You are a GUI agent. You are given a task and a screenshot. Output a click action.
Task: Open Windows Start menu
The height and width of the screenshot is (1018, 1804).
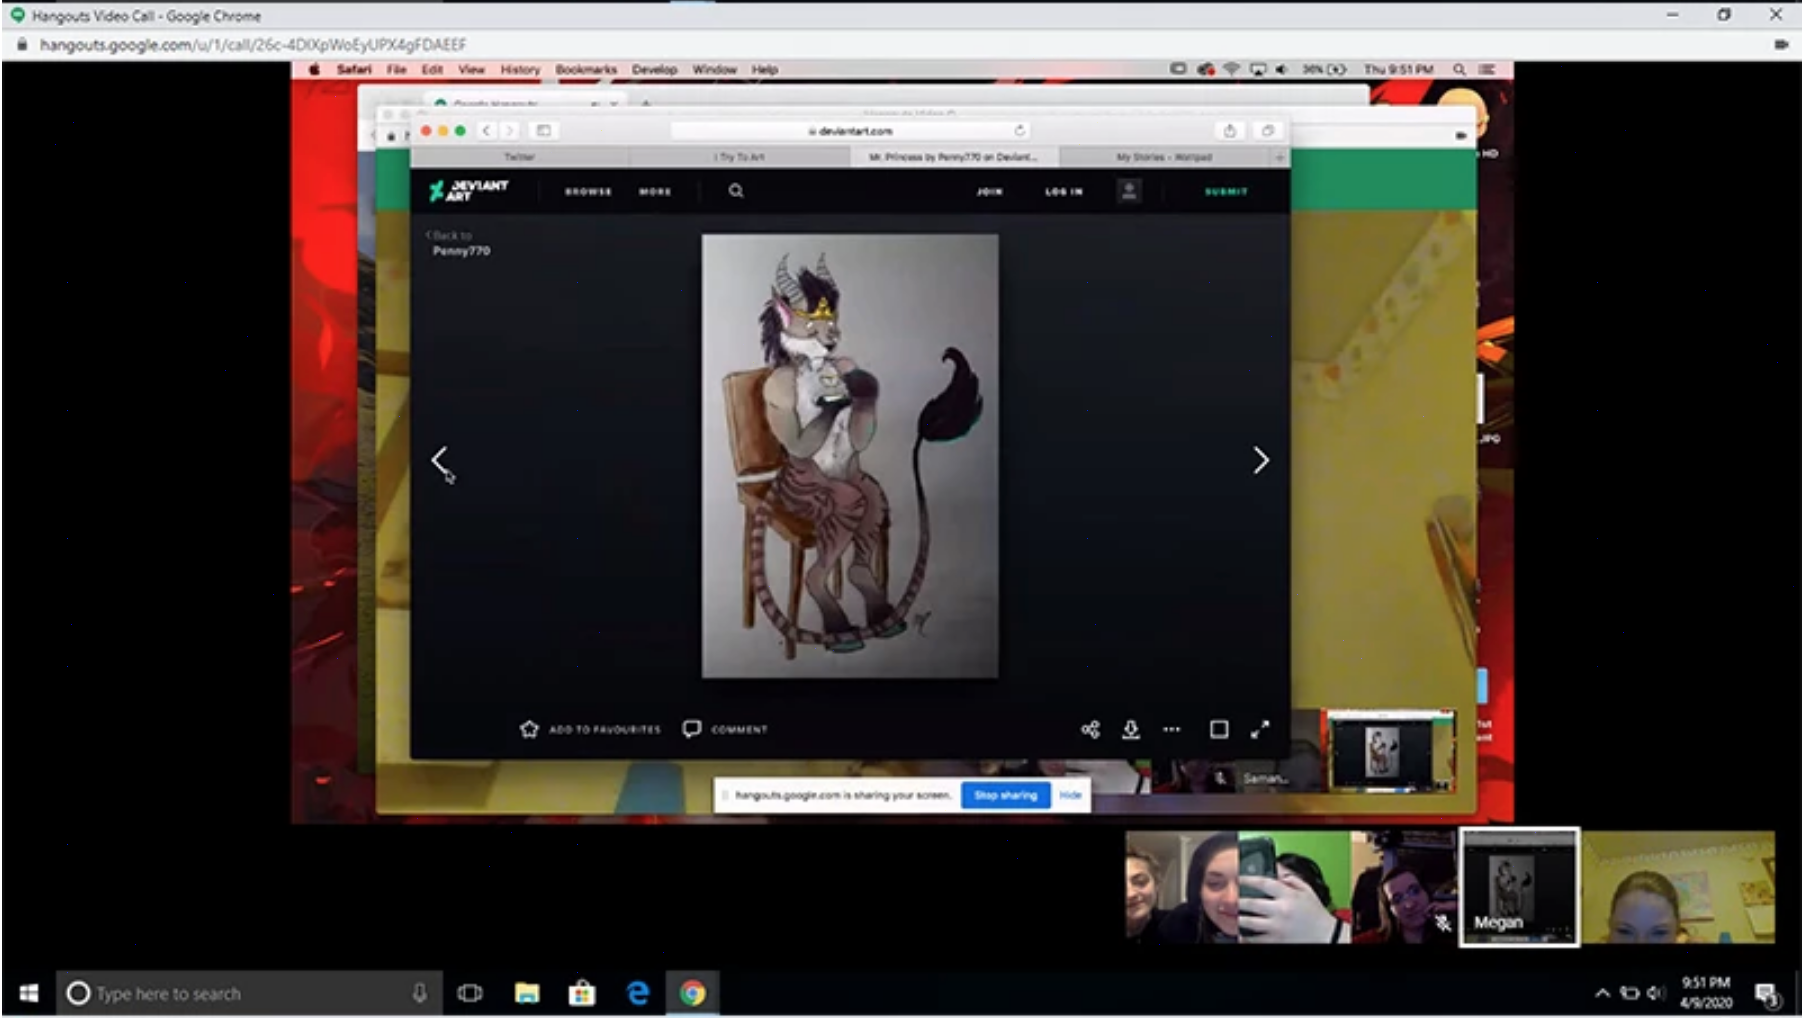pyautogui.click(x=29, y=993)
